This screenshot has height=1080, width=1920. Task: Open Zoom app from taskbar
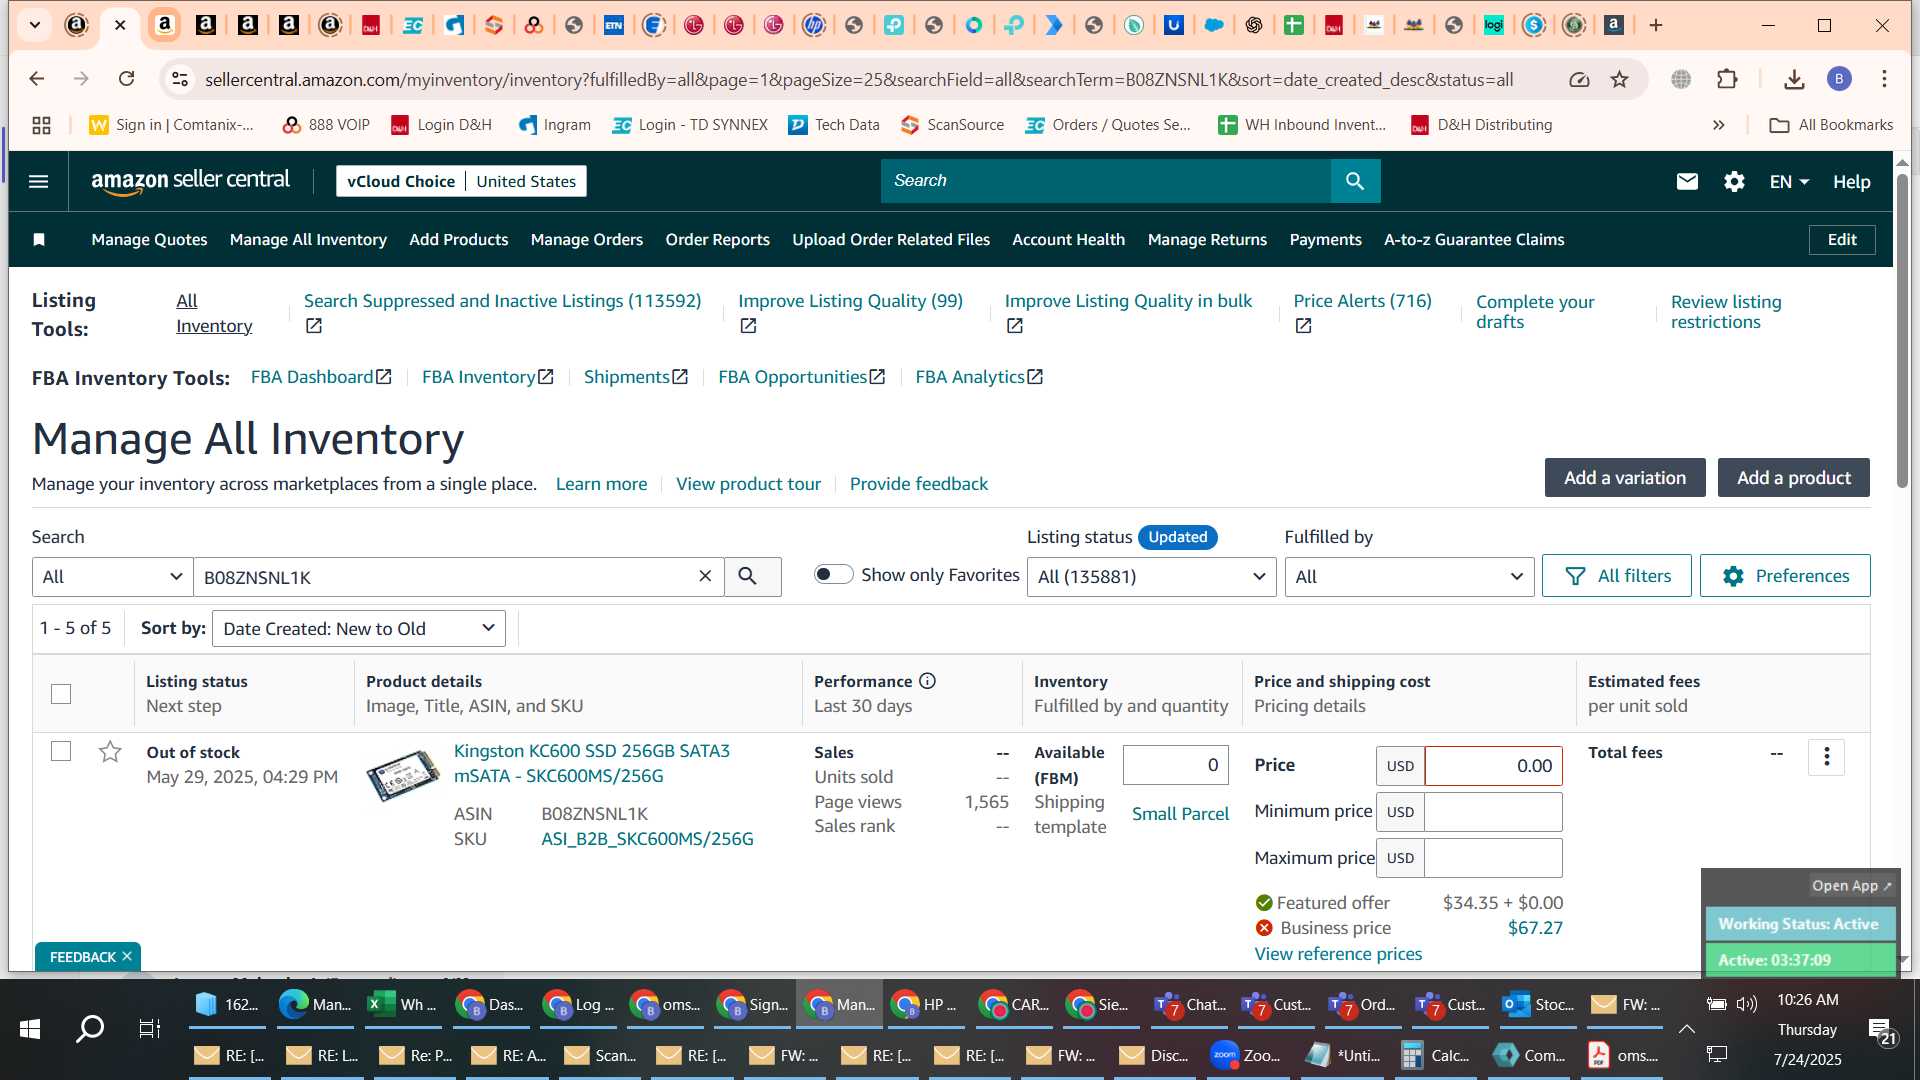1246,1055
